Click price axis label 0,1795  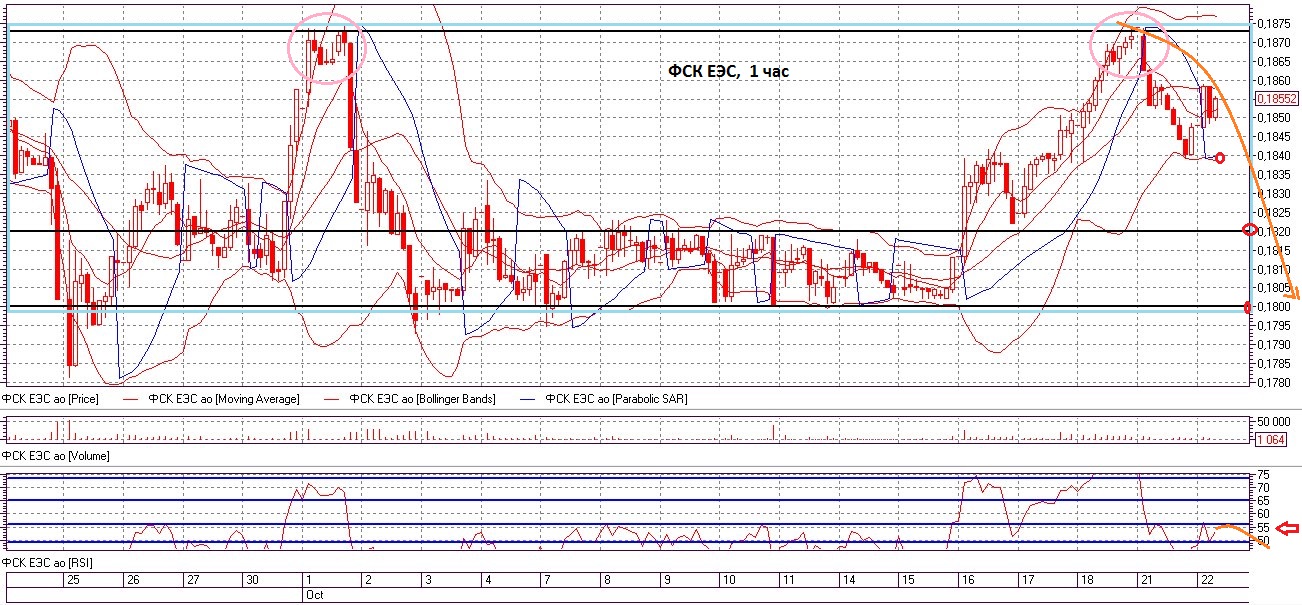[x=1272, y=326]
